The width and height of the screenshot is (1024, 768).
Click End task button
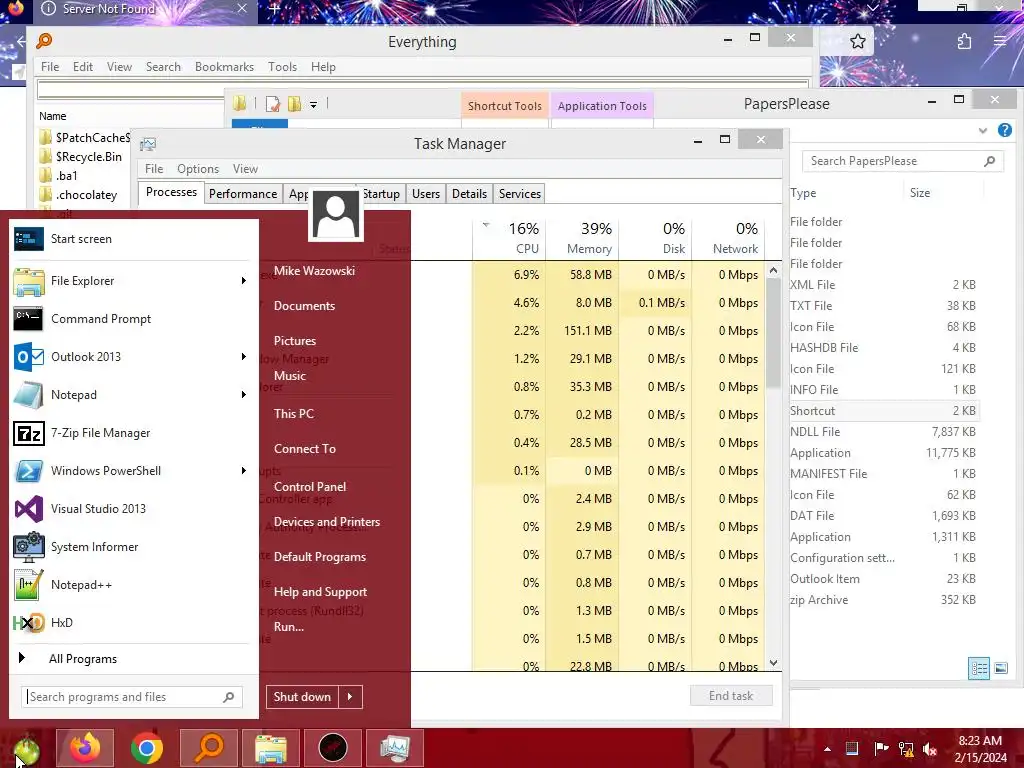[x=731, y=696]
